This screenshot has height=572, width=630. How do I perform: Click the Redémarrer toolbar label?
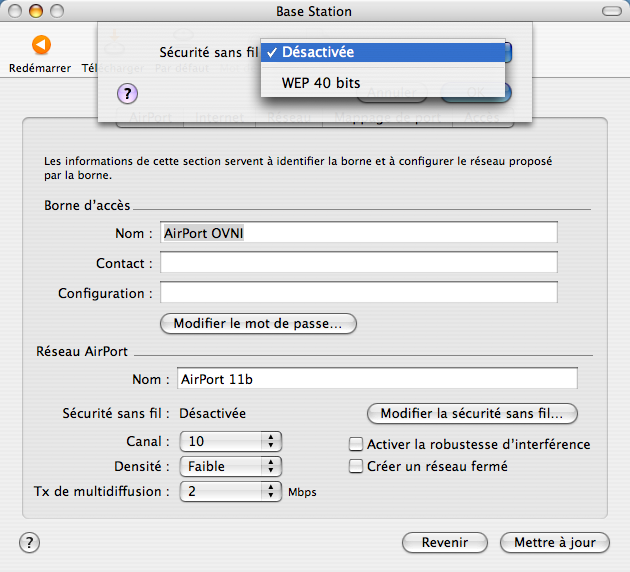(x=40, y=68)
